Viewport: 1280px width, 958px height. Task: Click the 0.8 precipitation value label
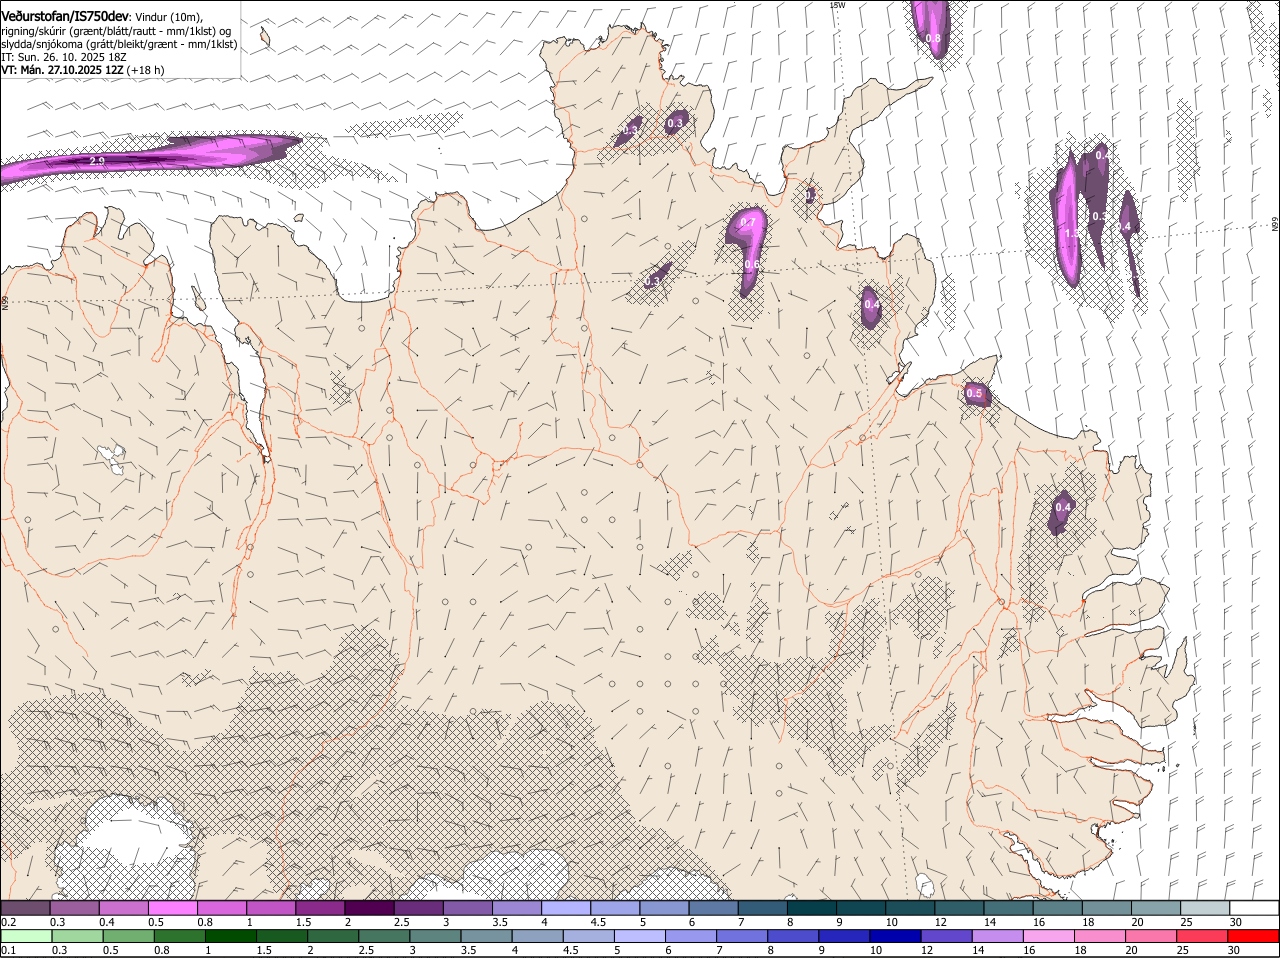(x=933, y=39)
